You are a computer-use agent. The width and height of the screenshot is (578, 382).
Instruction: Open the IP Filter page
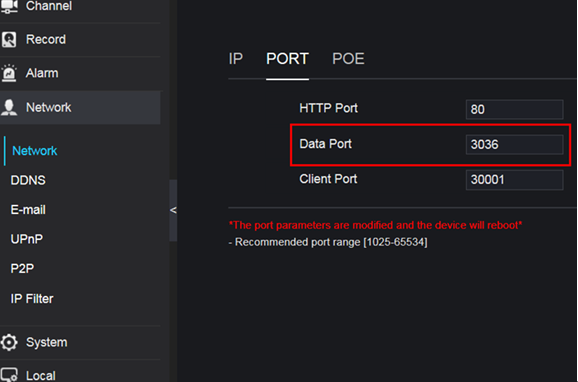[32, 299]
